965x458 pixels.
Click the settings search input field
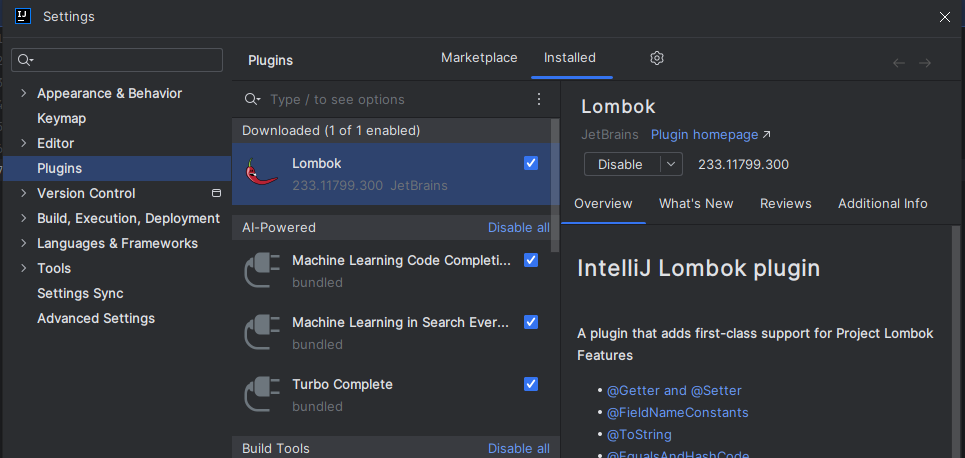(117, 60)
